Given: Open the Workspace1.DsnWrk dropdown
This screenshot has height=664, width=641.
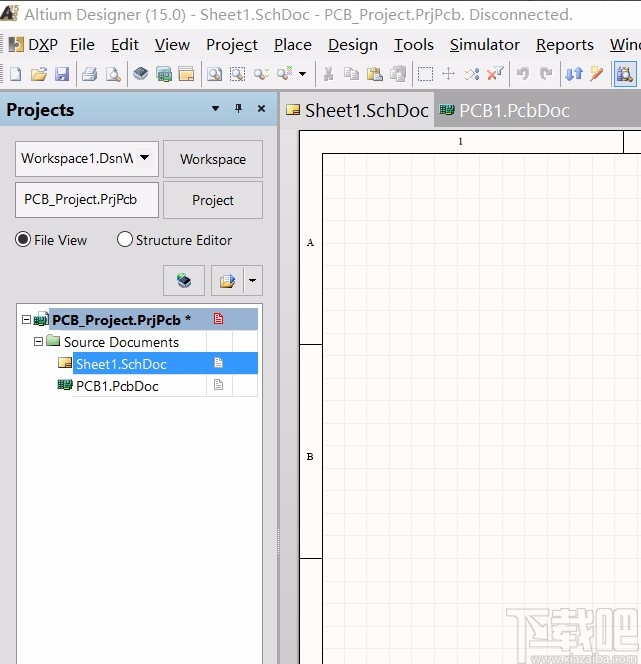Looking at the screenshot, I should (x=145, y=158).
